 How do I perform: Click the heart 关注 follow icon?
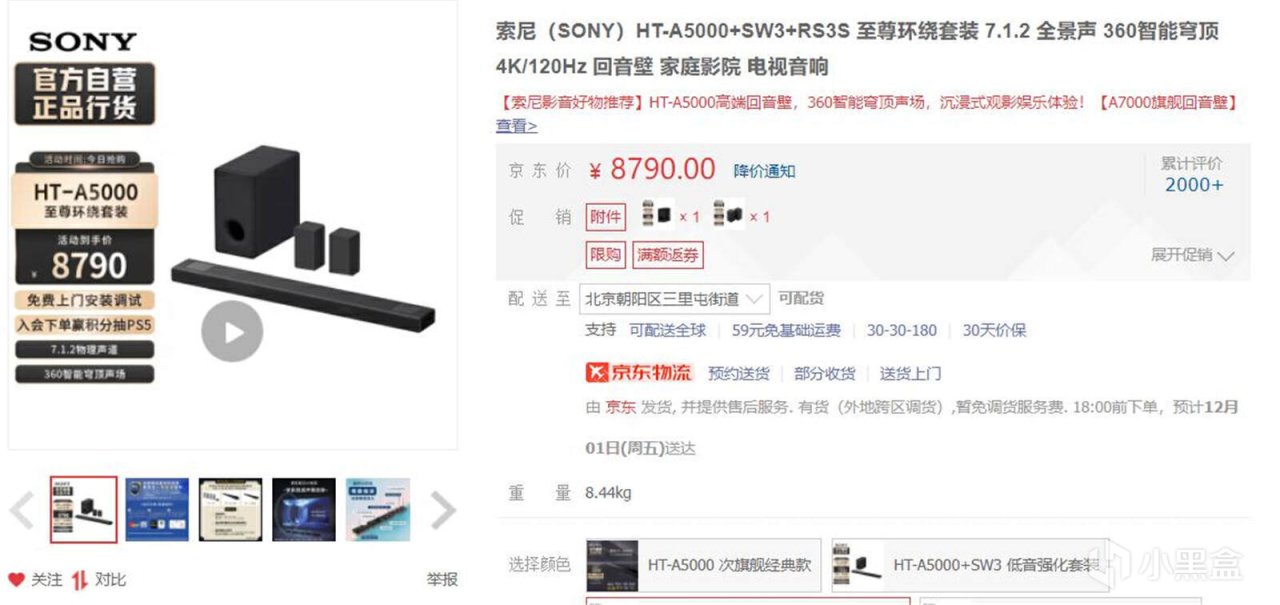(x=16, y=580)
